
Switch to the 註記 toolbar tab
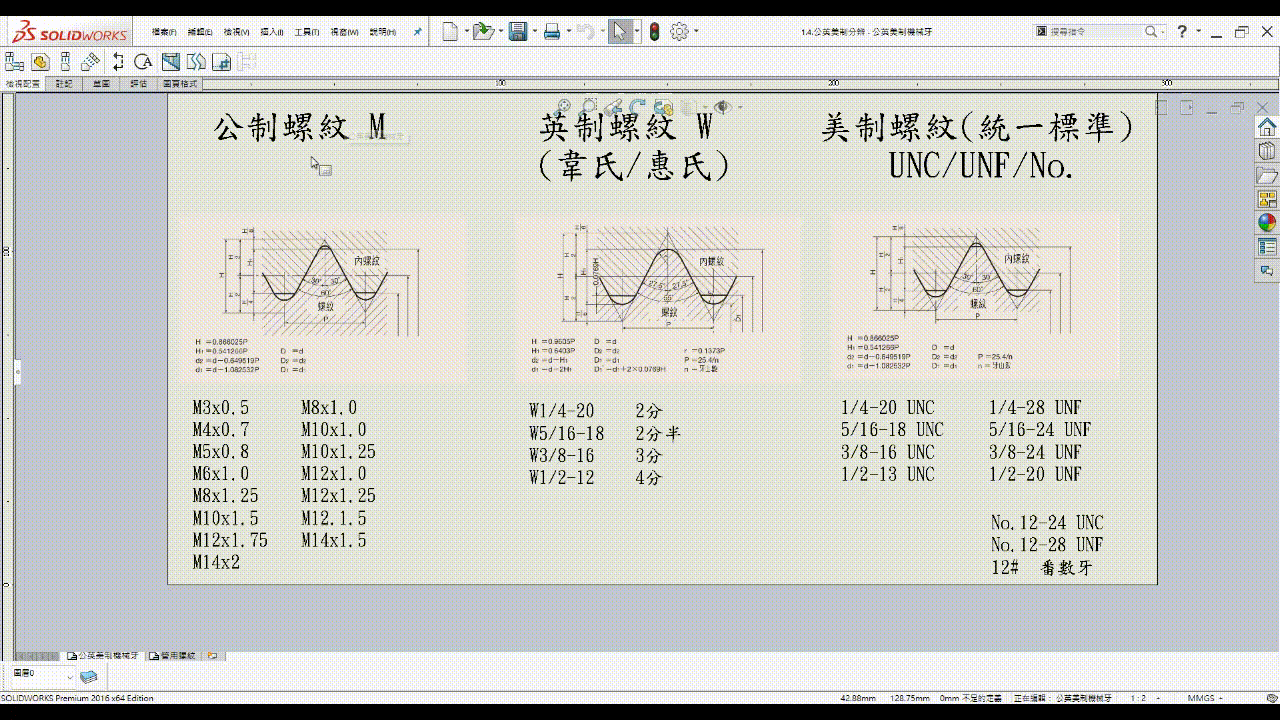point(63,84)
